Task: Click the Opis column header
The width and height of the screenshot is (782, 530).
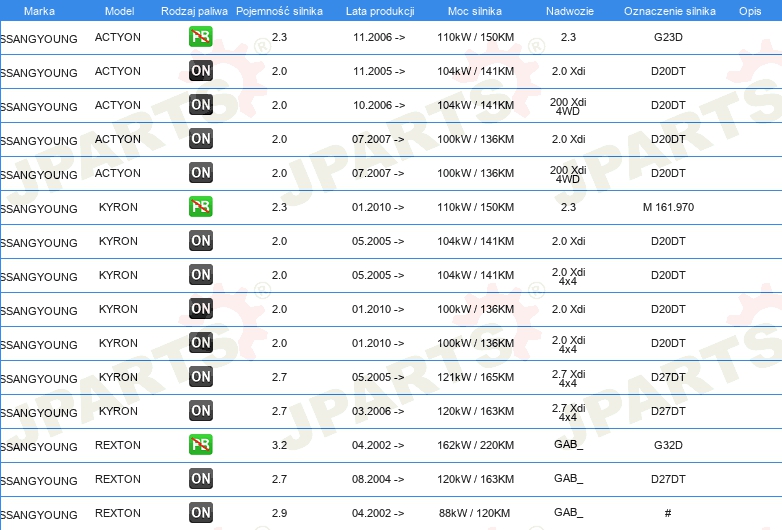Action: coord(749,10)
